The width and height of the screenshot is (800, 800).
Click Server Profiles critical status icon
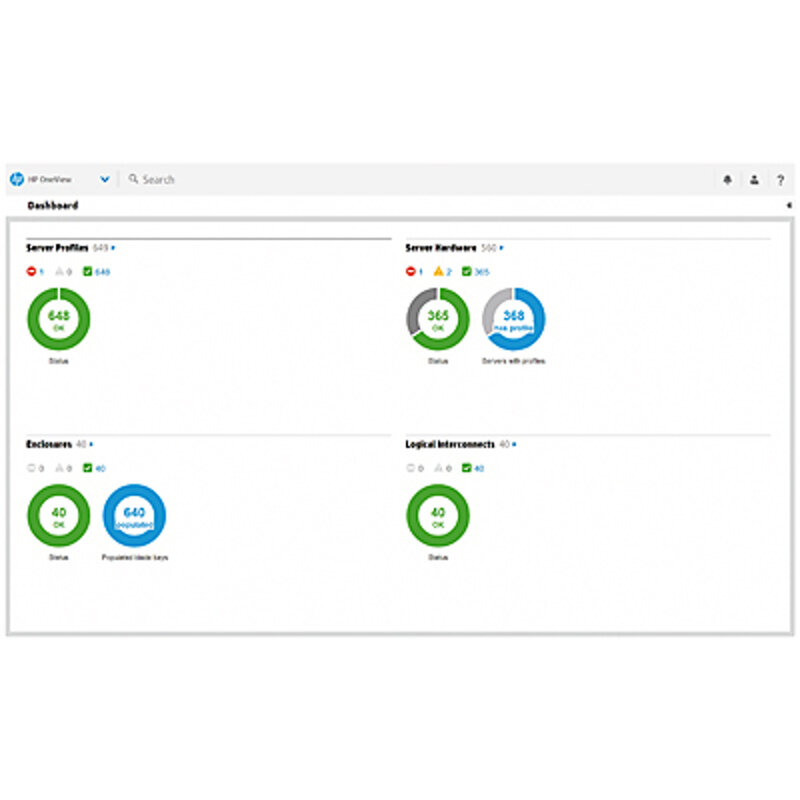pos(31,271)
